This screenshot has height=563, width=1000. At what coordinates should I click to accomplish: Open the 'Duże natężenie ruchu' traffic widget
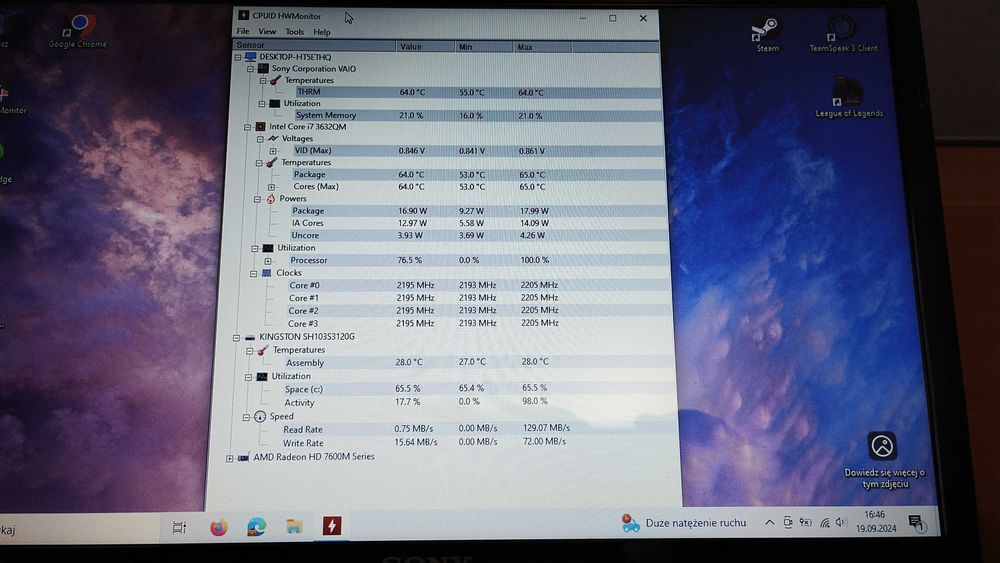(x=683, y=523)
